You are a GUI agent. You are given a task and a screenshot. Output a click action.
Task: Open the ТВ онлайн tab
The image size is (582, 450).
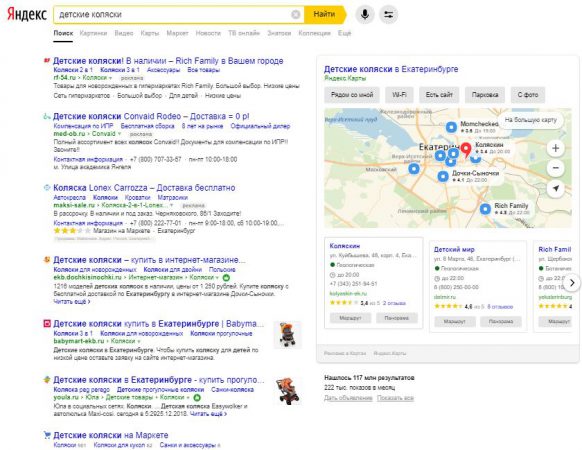(x=244, y=33)
